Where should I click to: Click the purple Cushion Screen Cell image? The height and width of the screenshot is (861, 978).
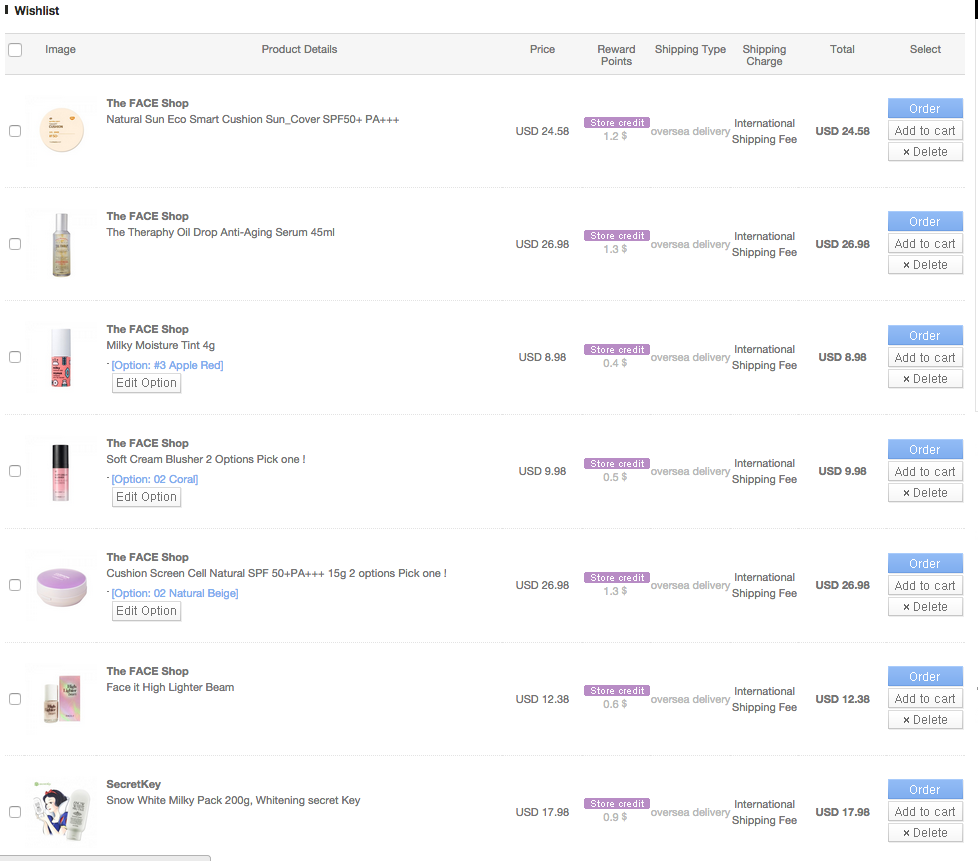coord(62,585)
